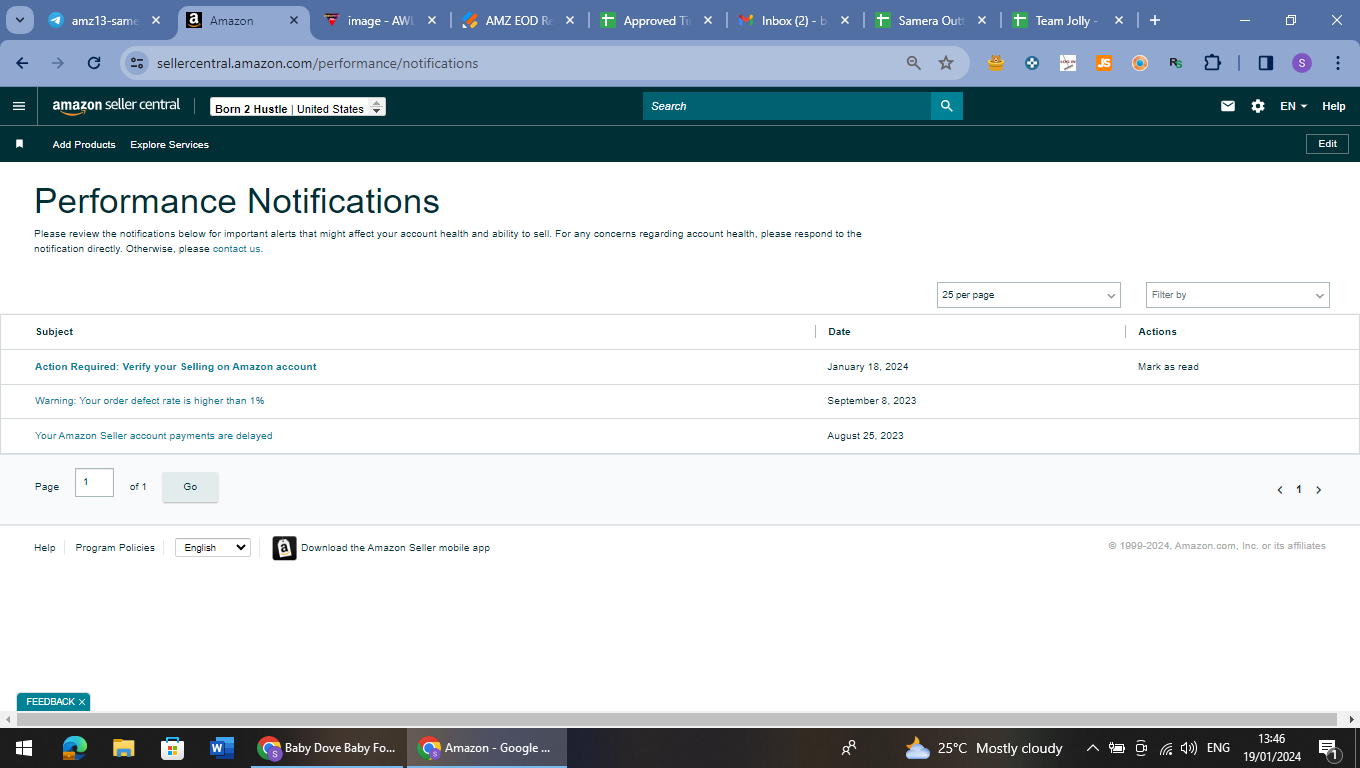Click the Edit button
The height and width of the screenshot is (768, 1360).
coord(1327,144)
